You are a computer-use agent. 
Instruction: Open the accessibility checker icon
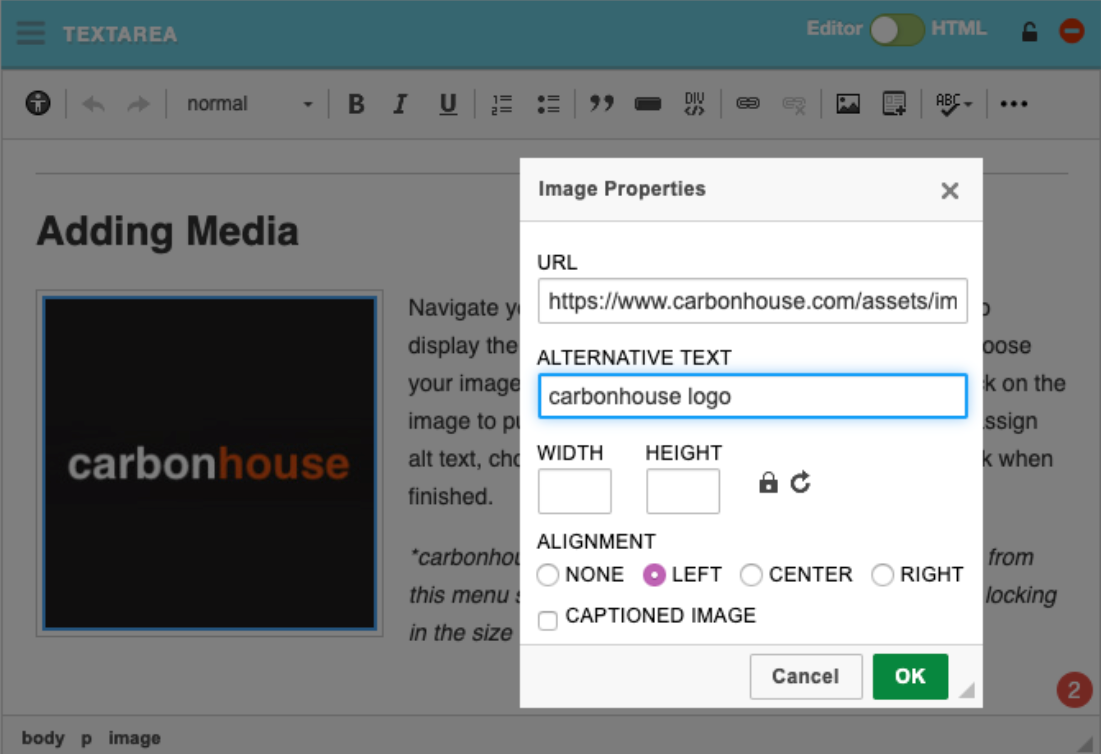(38, 103)
